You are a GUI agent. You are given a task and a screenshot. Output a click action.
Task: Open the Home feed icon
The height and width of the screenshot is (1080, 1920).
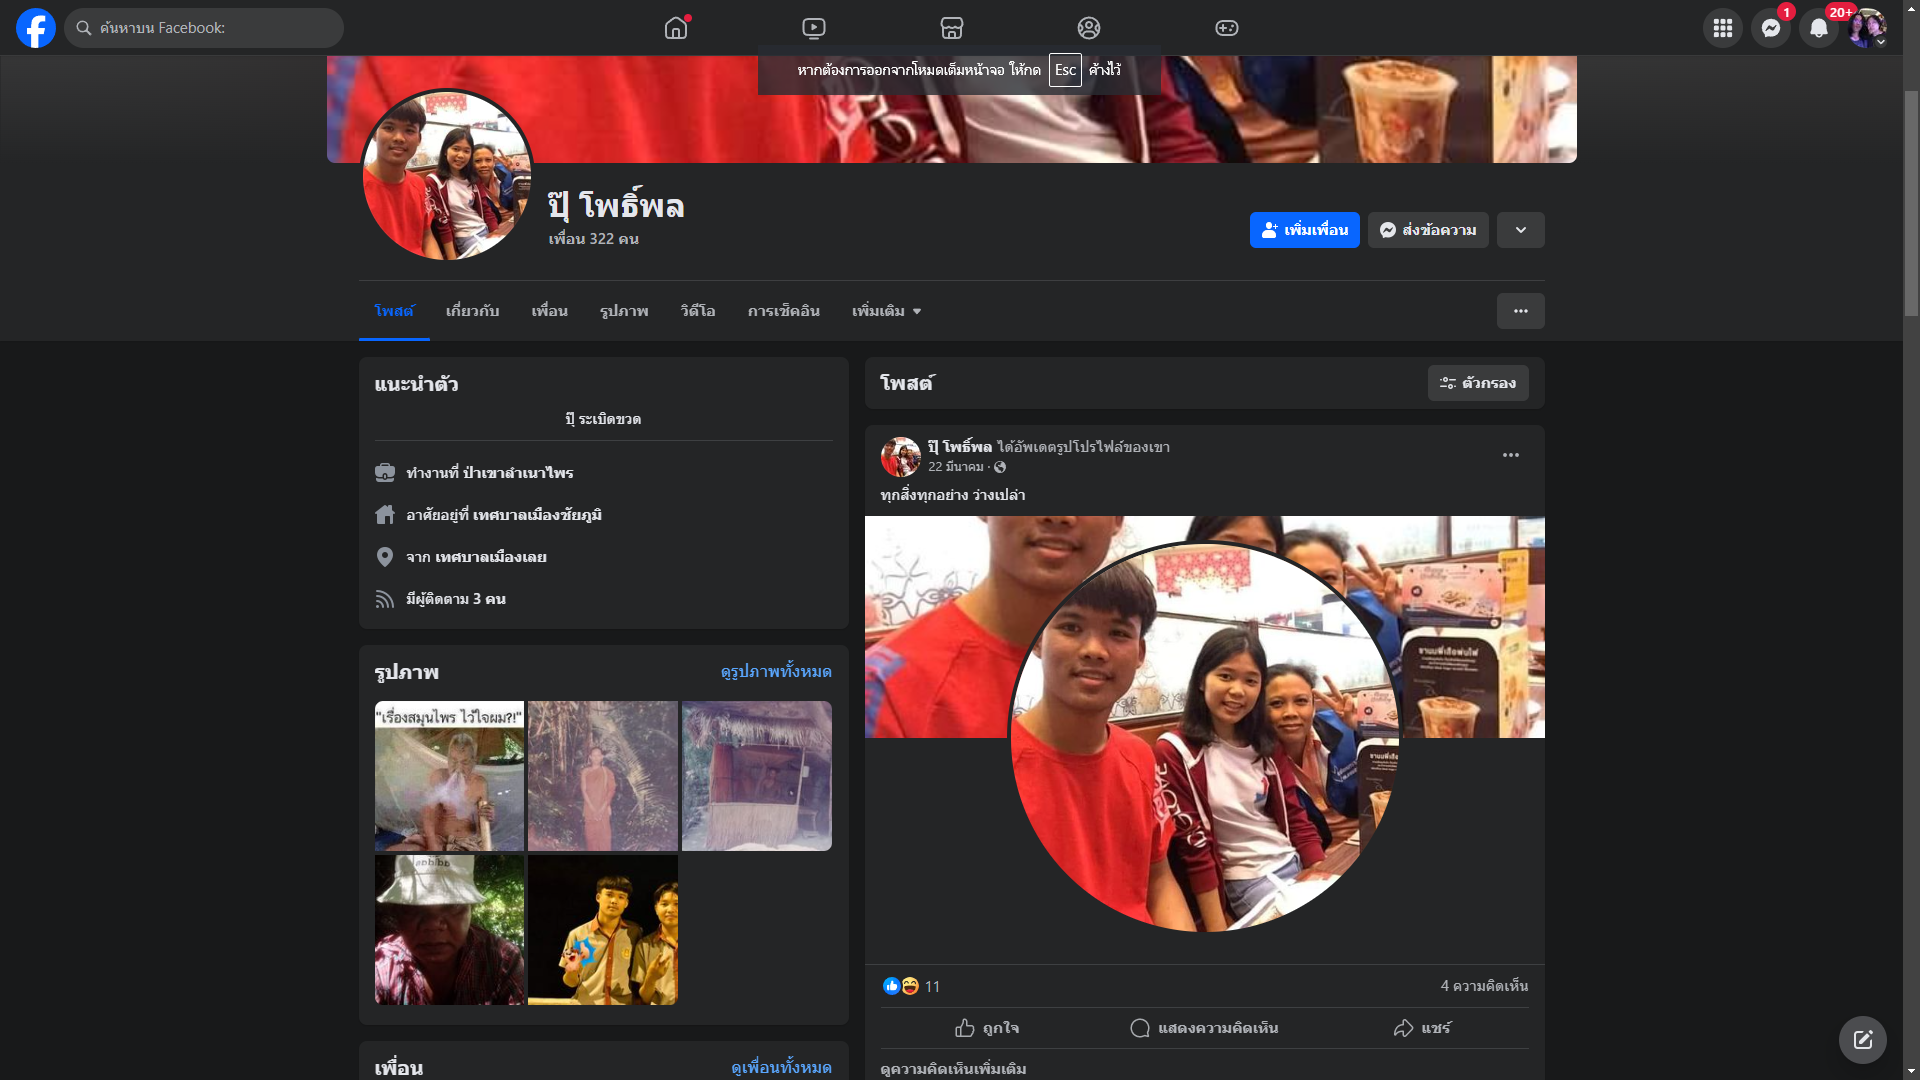tap(676, 28)
